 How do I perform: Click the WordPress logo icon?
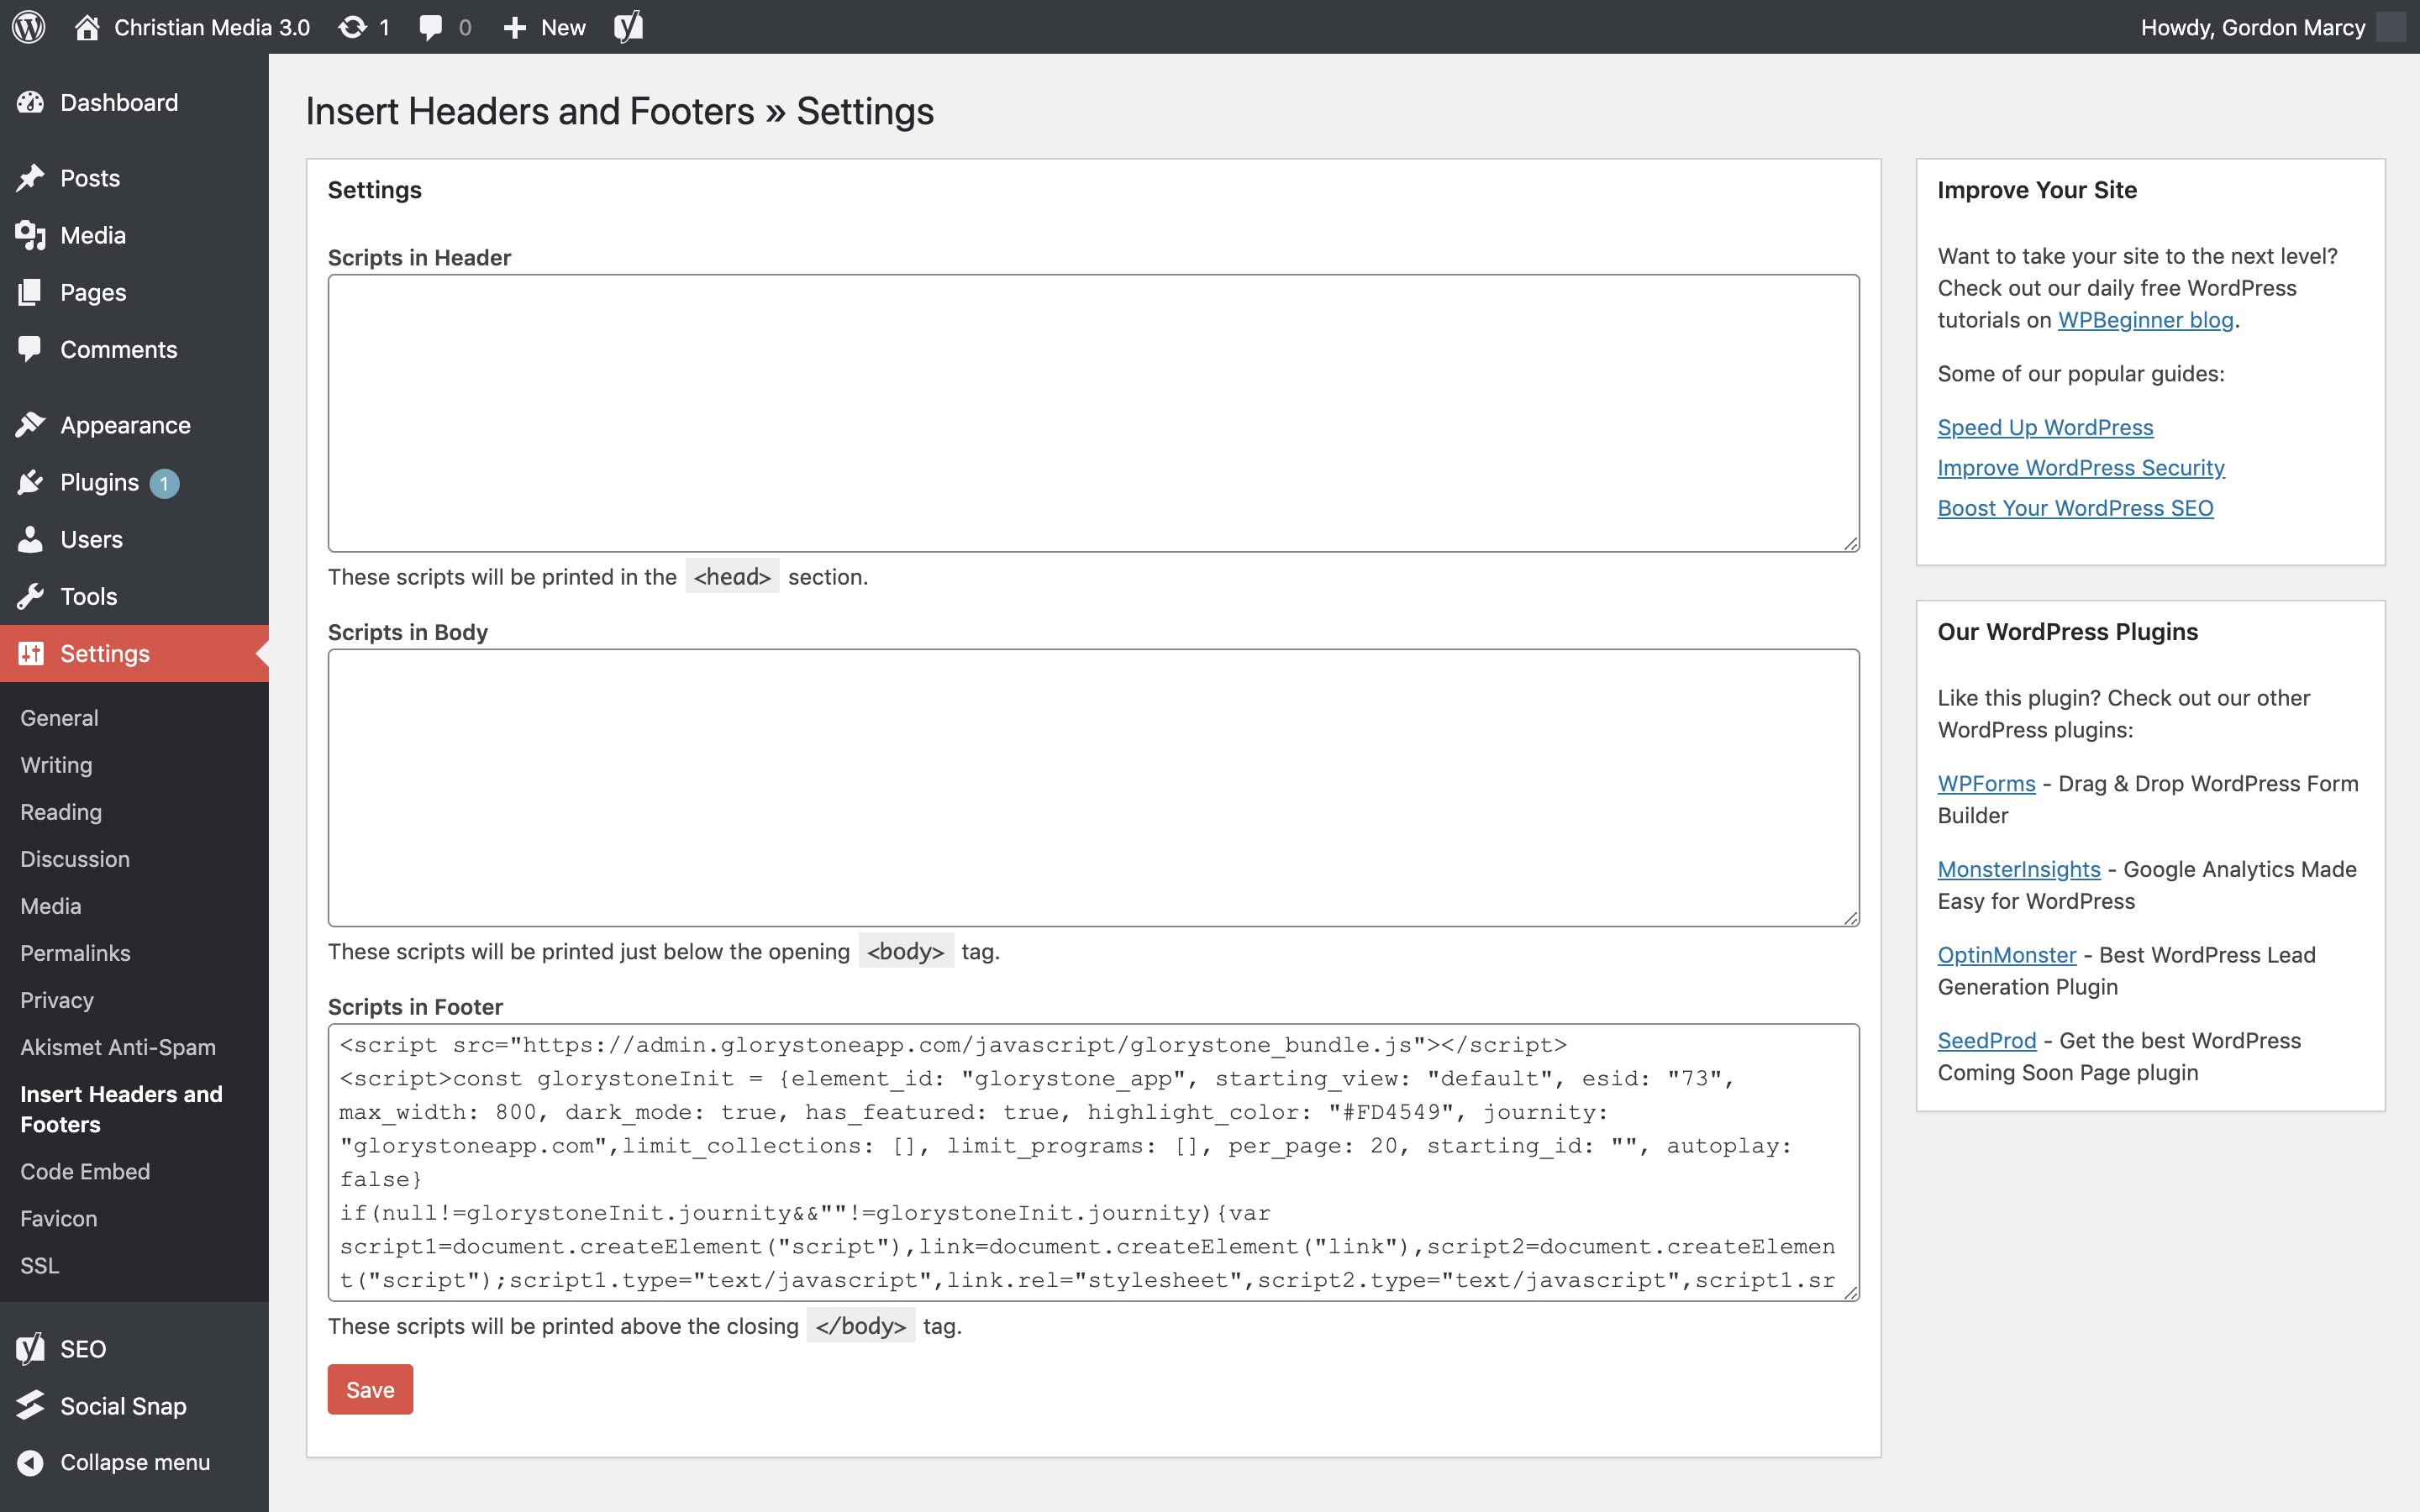[x=33, y=26]
